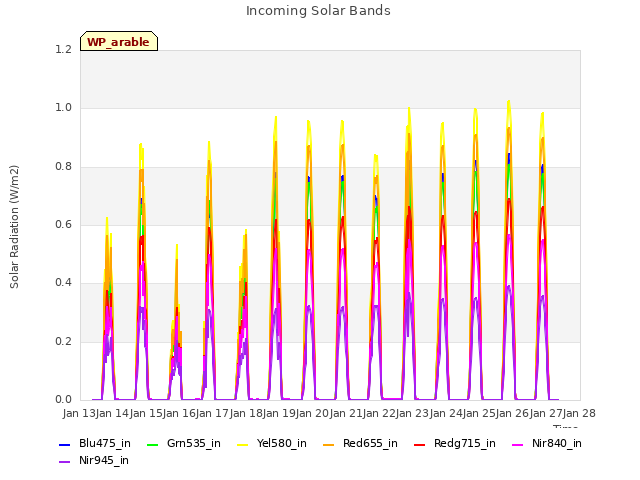Click the Yel580_in legend label

click(282, 443)
